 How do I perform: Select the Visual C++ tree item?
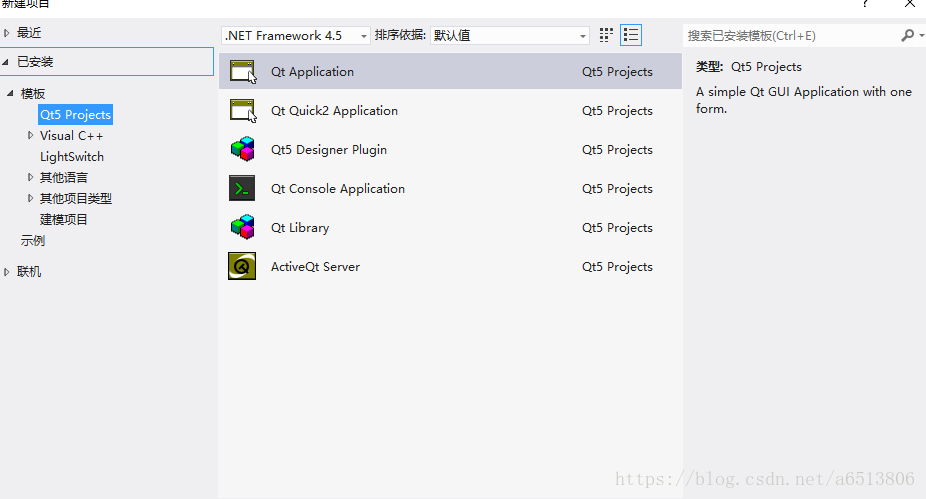pyautogui.click(x=71, y=136)
